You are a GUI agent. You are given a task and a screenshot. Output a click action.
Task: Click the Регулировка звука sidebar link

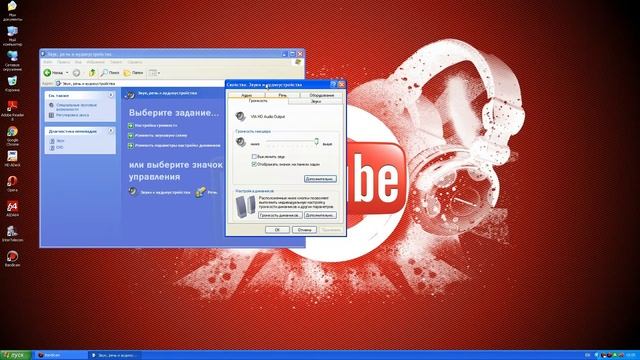point(72,115)
